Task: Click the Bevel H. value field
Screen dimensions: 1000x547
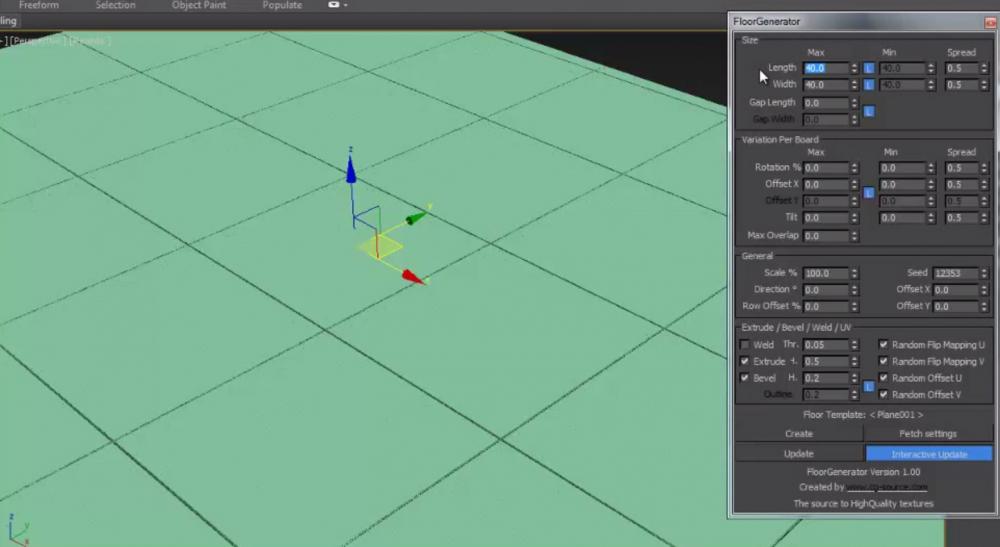Action: tap(826, 378)
